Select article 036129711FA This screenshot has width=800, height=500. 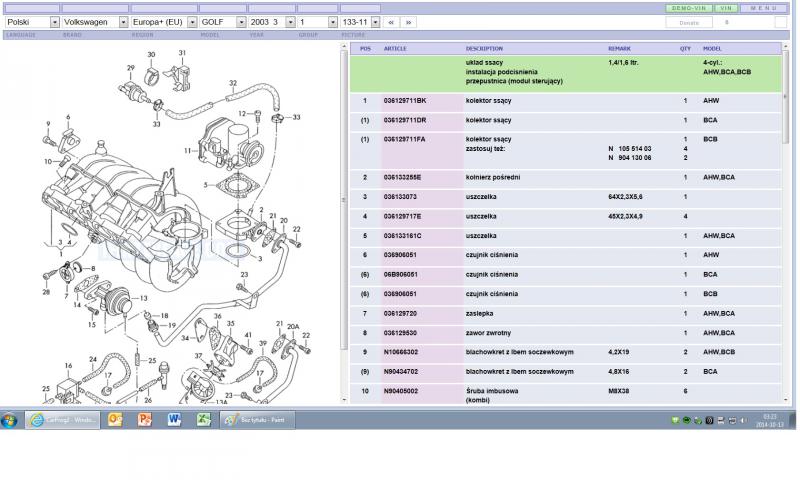tap(404, 139)
